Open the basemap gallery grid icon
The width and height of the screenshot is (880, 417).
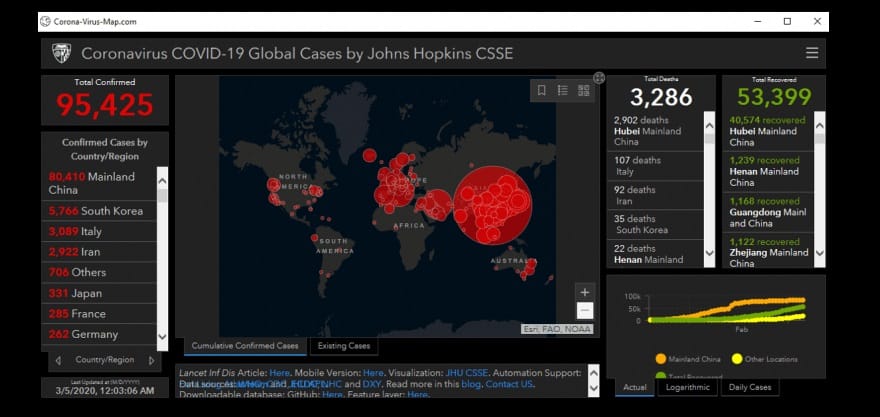(584, 90)
